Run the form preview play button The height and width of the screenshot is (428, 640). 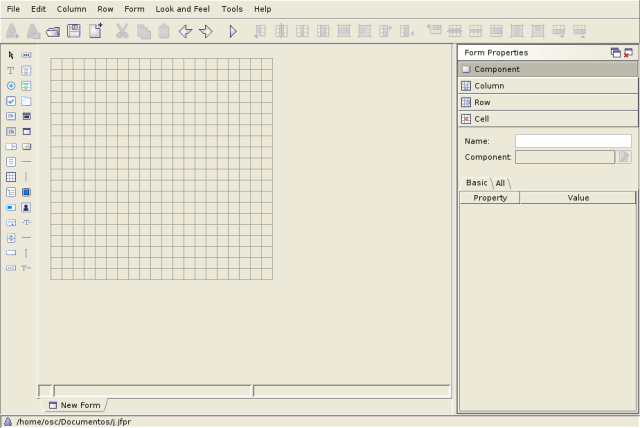coord(233,32)
